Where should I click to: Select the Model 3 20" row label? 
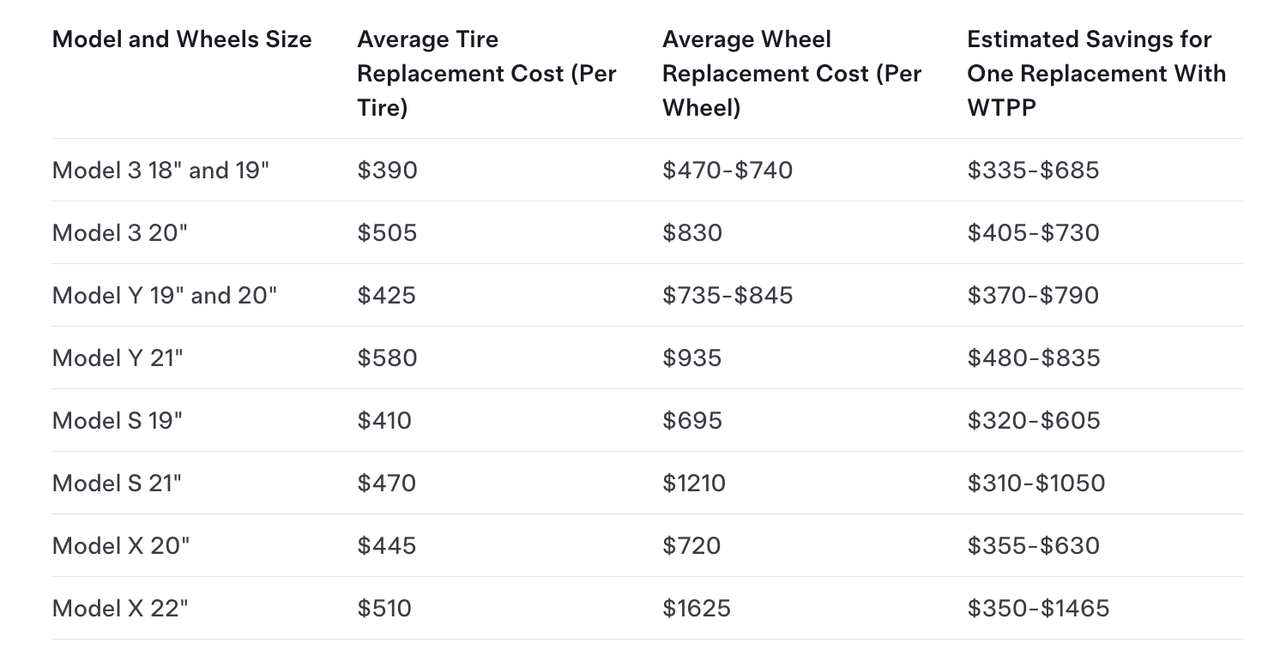120,233
